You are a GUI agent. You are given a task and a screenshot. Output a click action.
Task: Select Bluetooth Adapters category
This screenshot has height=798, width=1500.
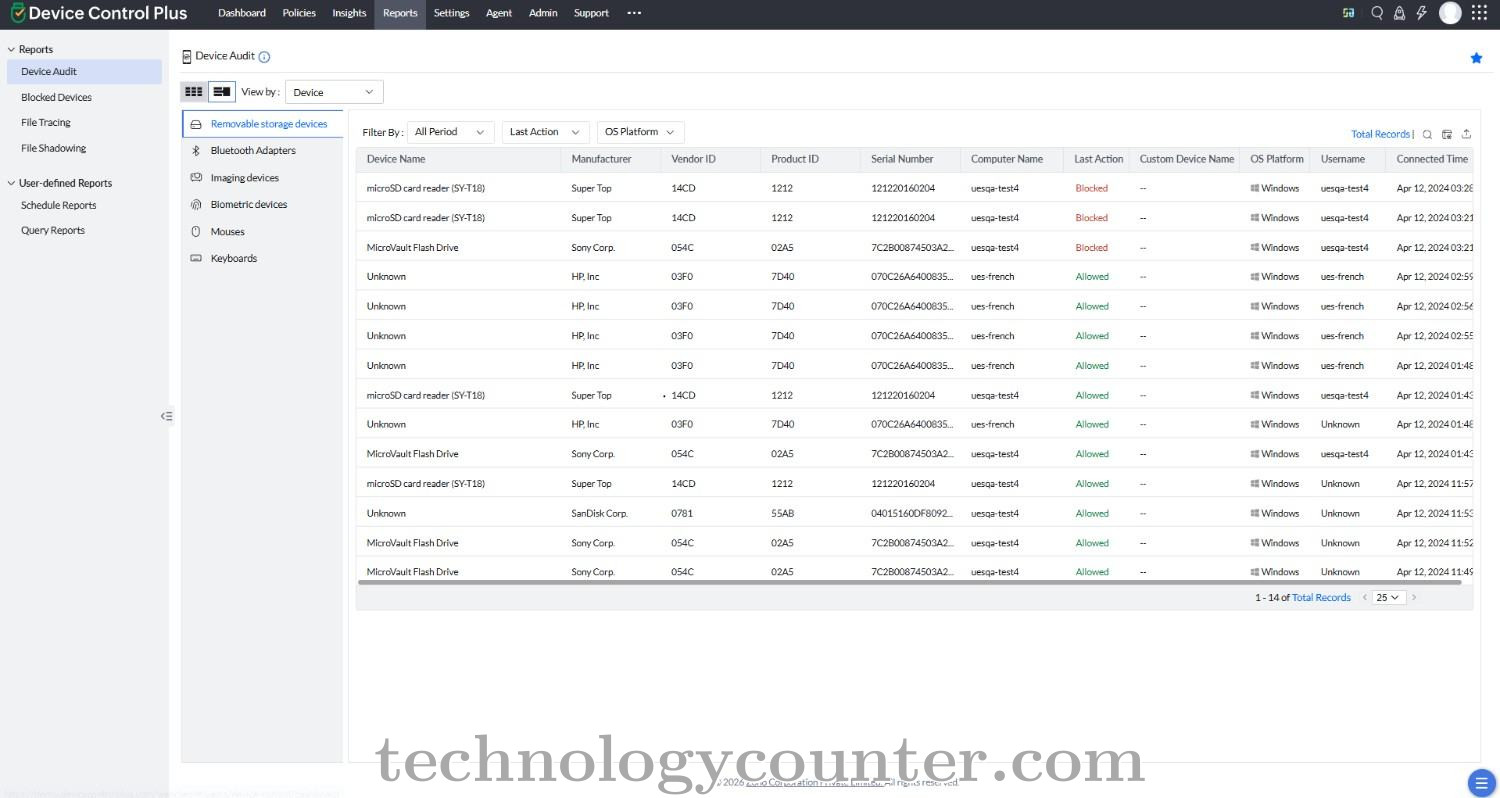pyautogui.click(x=262, y=151)
